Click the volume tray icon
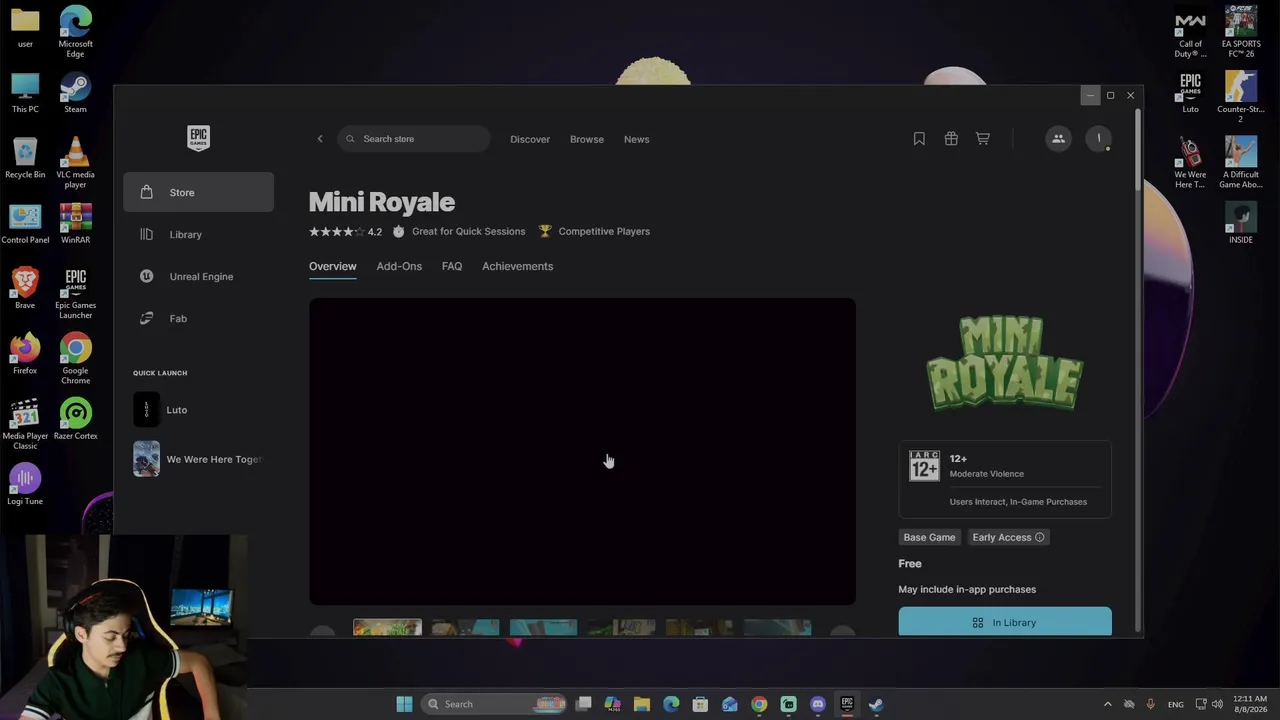The width and height of the screenshot is (1280, 720). click(1218, 704)
